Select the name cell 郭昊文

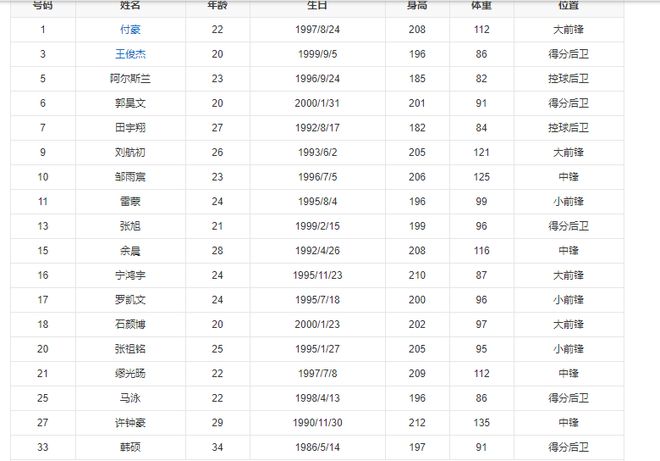click(130, 103)
